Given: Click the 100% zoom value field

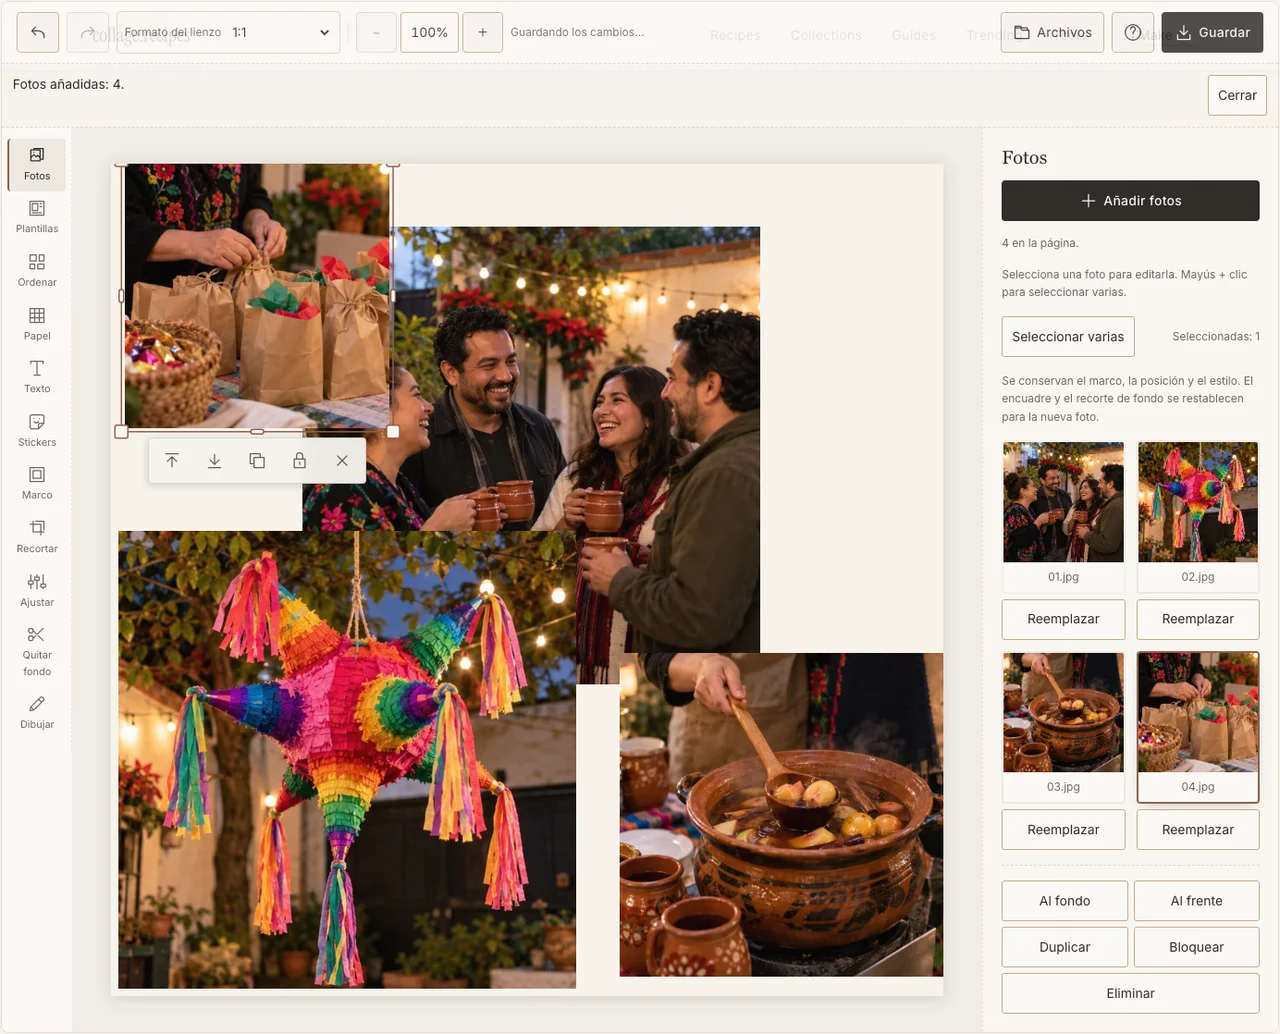Looking at the screenshot, I should (x=429, y=32).
